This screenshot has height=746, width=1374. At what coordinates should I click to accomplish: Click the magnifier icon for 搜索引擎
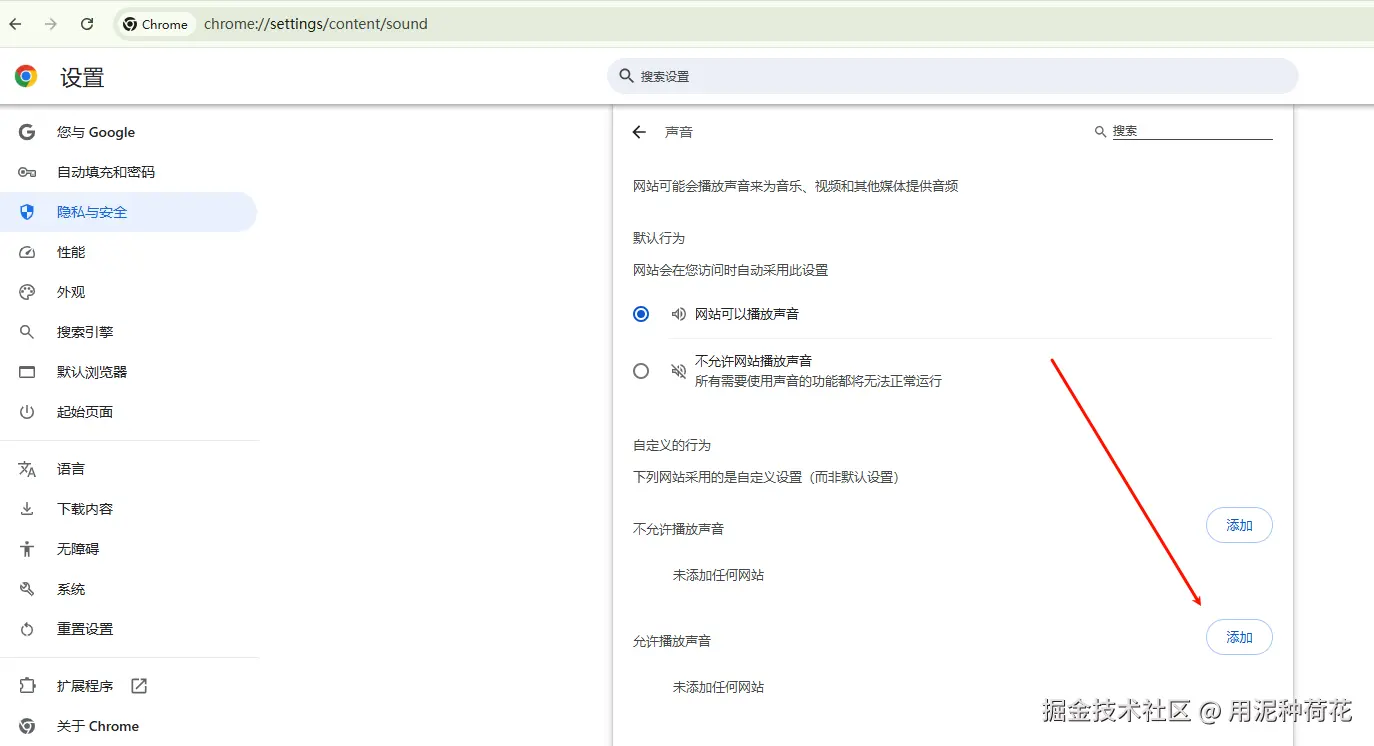[x=27, y=332]
